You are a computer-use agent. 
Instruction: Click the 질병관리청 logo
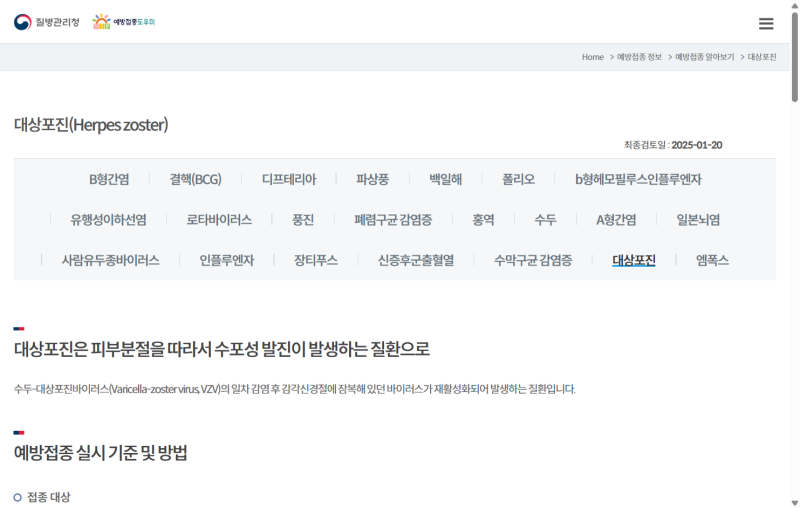coord(46,22)
